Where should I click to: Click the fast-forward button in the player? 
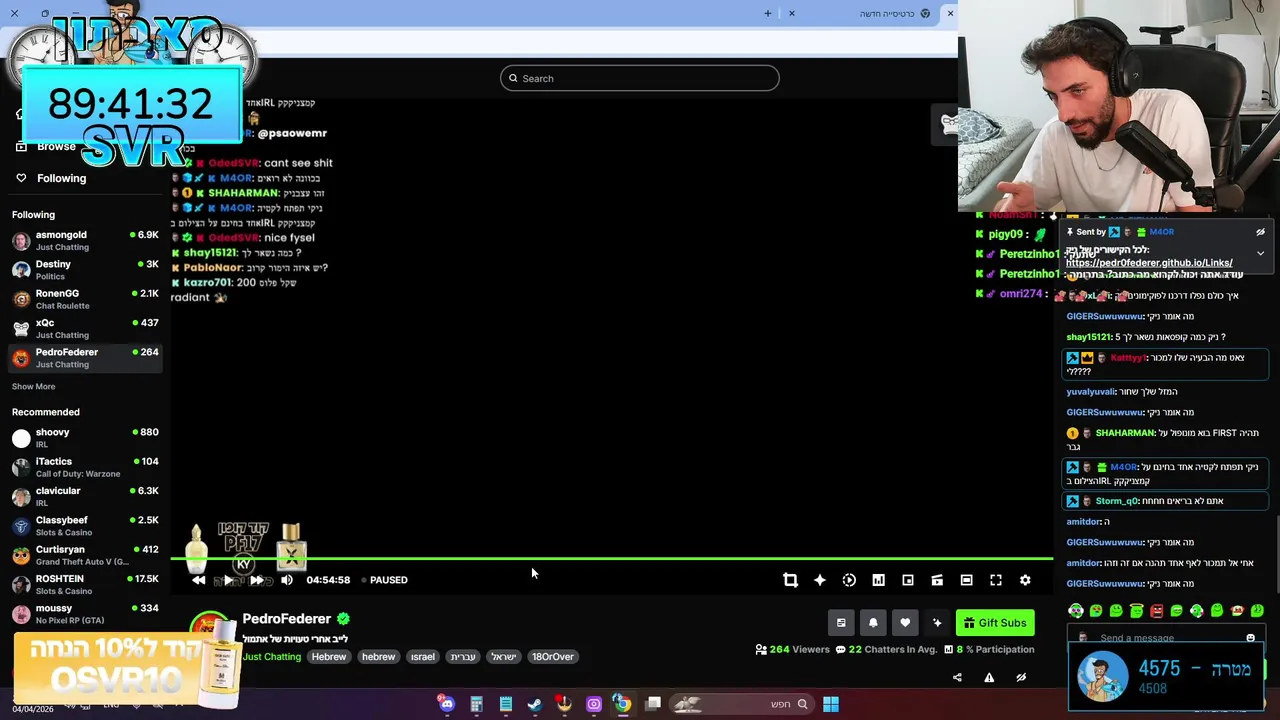(x=257, y=580)
